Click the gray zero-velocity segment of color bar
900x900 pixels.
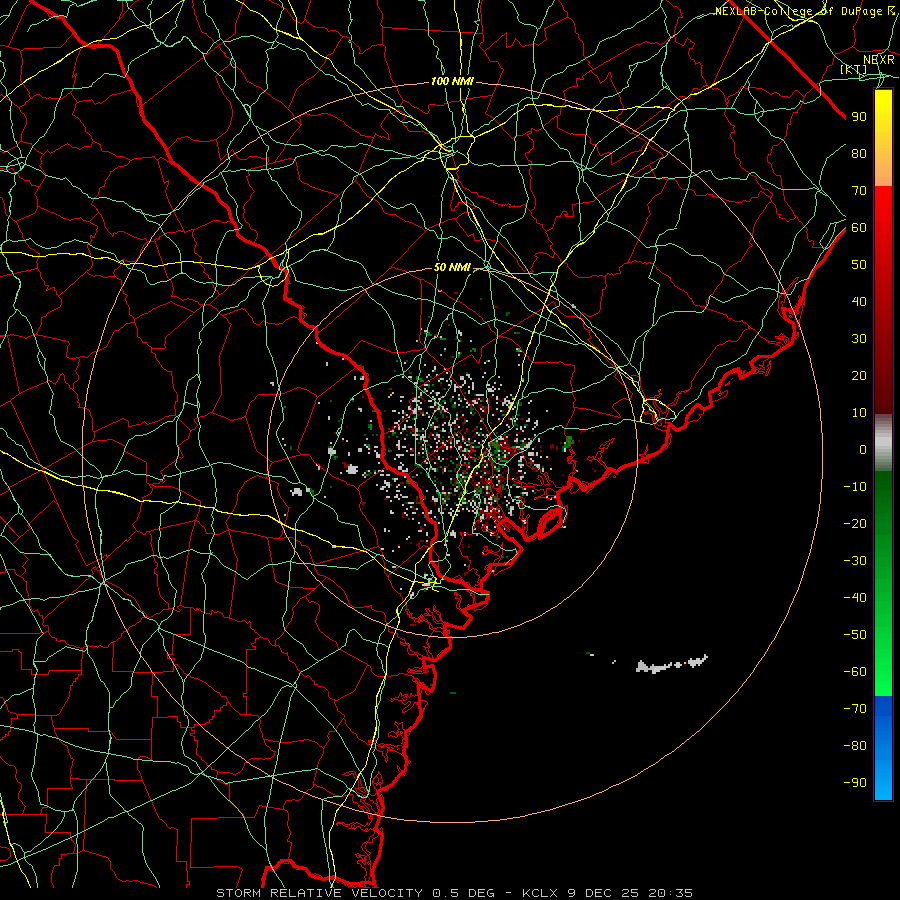883,443
